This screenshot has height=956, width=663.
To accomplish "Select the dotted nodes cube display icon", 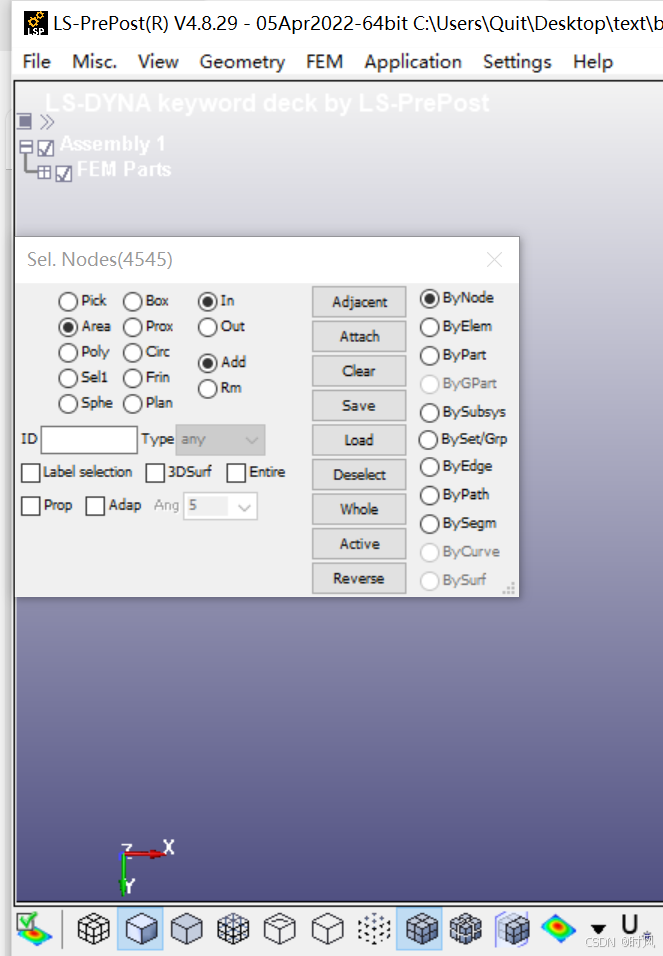I will [x=374, y=929].
